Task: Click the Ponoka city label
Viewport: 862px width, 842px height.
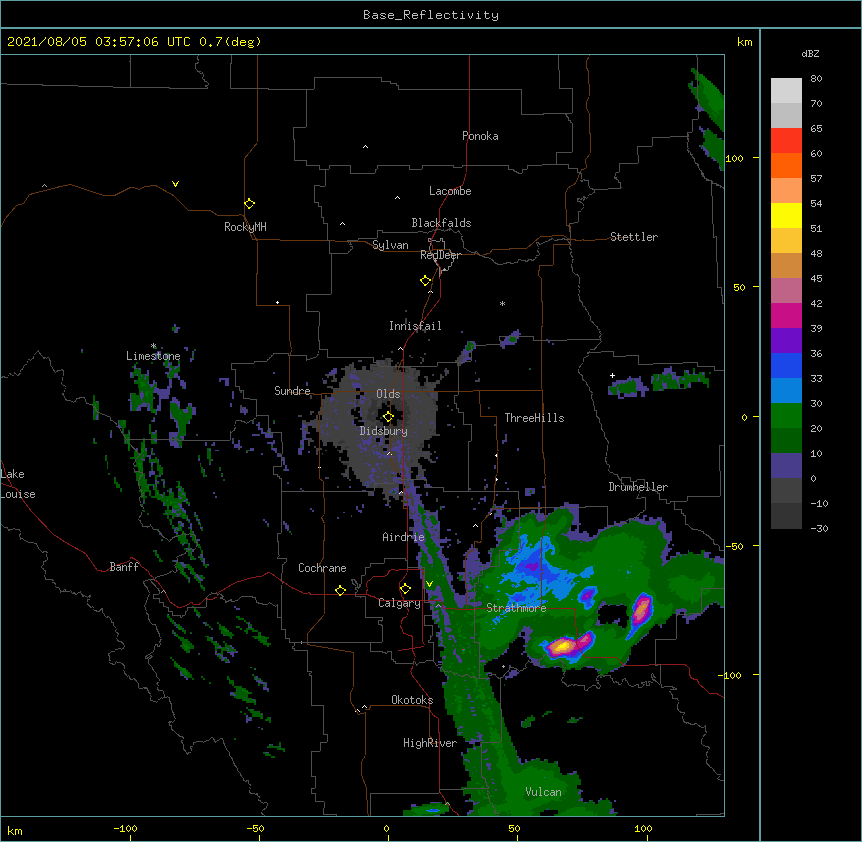Action: [480, 136]
